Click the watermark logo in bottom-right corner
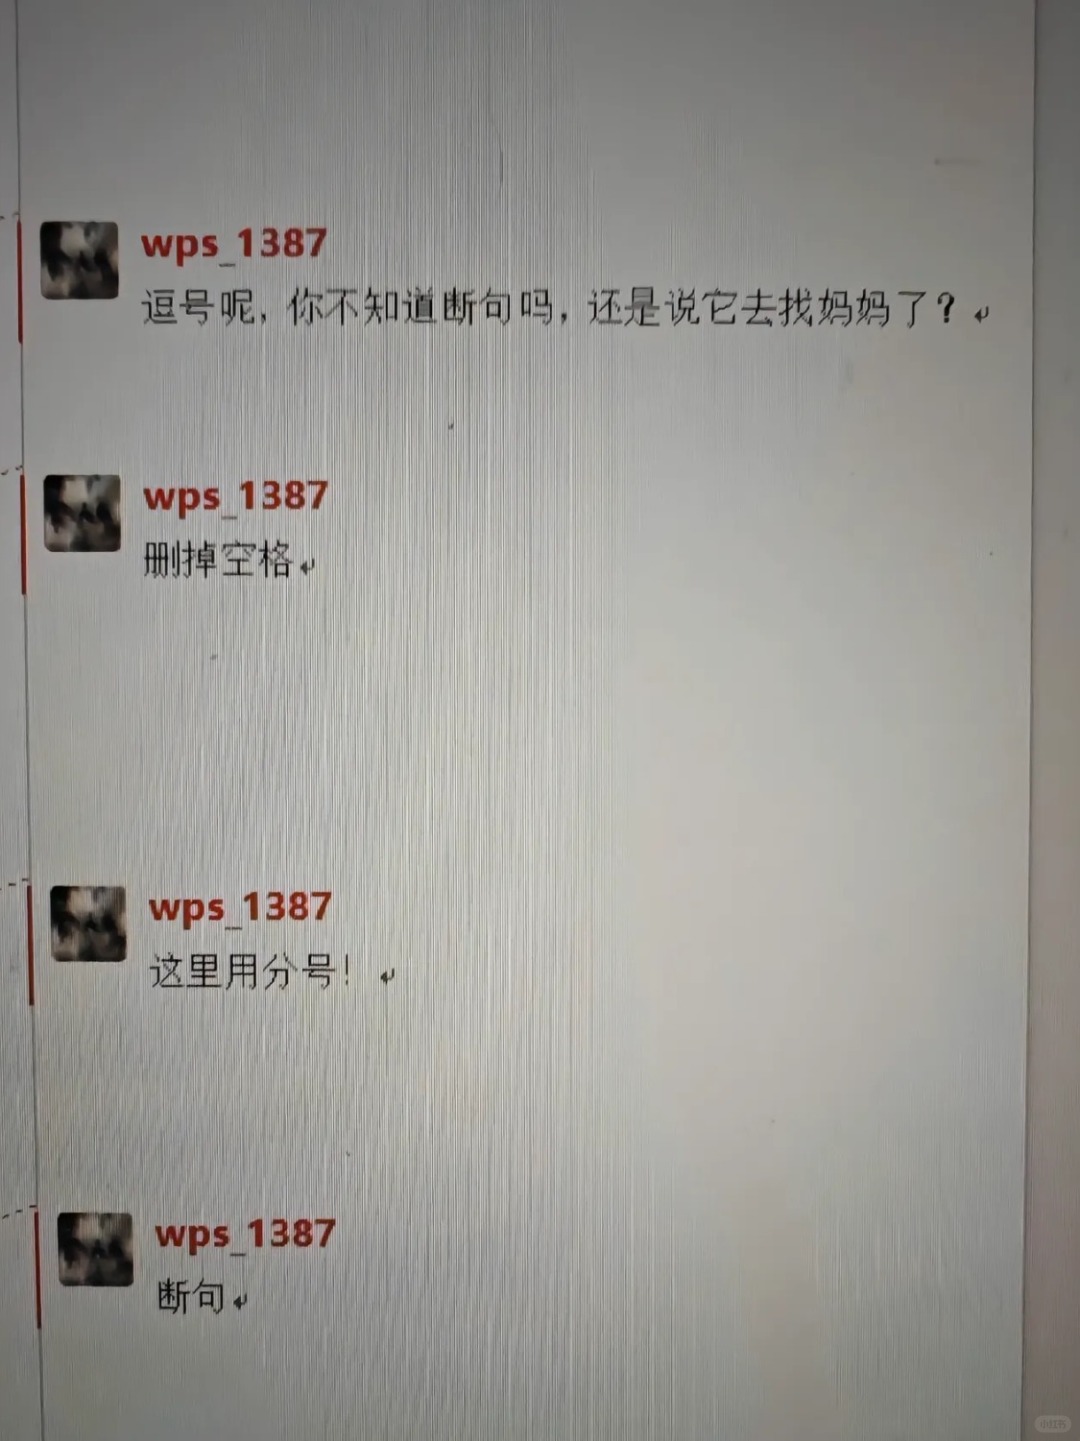1080x1441 pixels. pyautogui.click(x=1051, y=1424)
